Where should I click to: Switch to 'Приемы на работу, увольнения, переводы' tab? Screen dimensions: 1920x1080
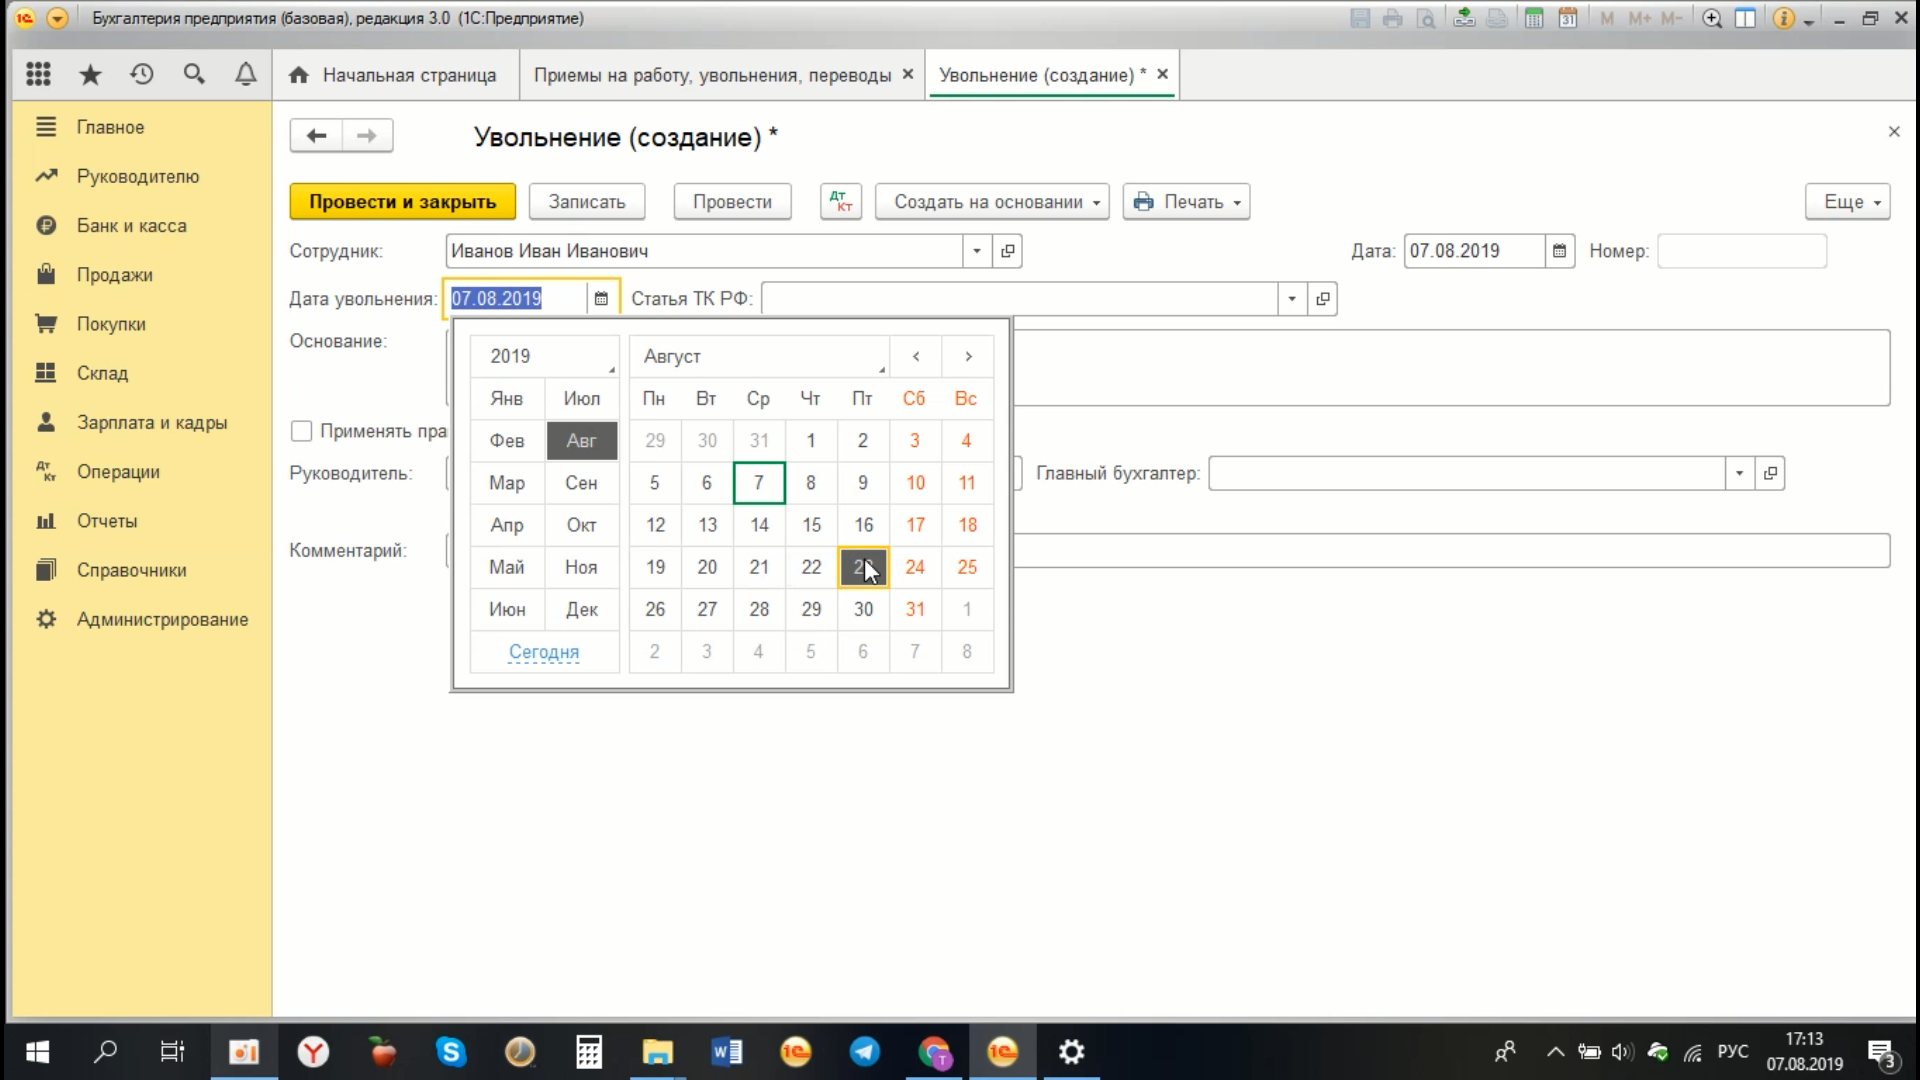tap(712, 75)
